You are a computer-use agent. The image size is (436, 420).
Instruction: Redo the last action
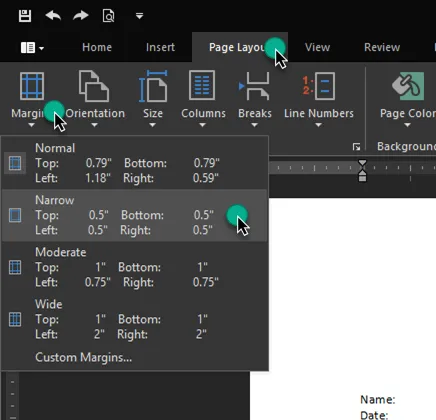pos(81,15)
